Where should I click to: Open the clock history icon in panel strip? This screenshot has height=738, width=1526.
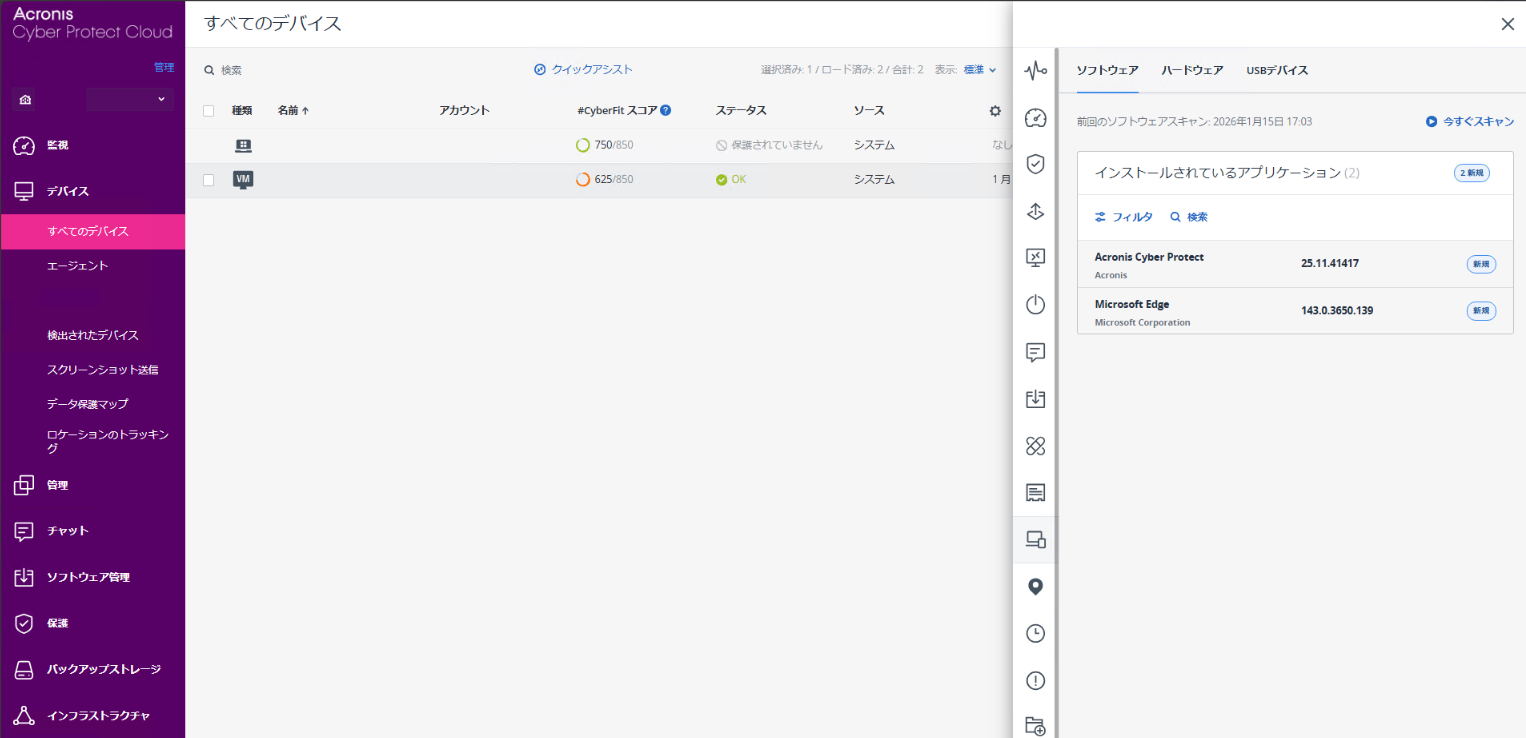[x=1035, y=634]
